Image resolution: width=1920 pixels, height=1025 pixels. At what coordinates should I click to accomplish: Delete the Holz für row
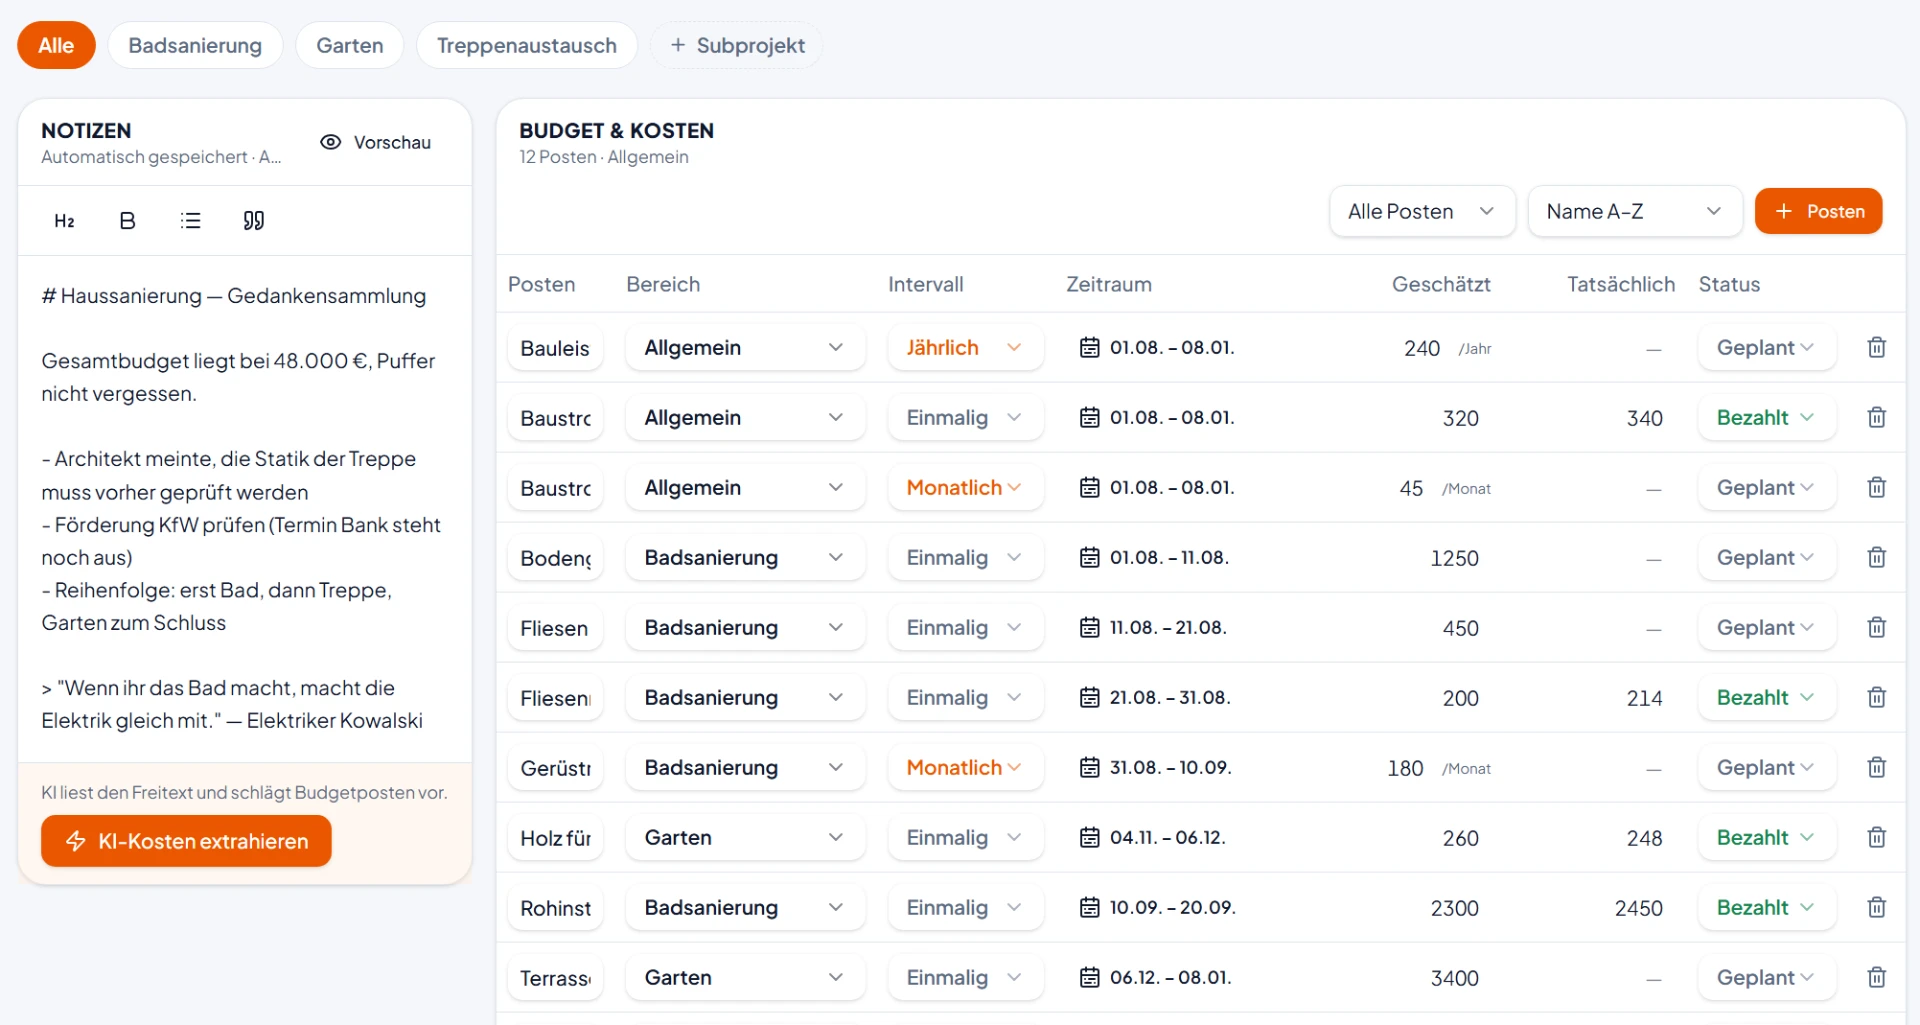tap(1876, 837)
